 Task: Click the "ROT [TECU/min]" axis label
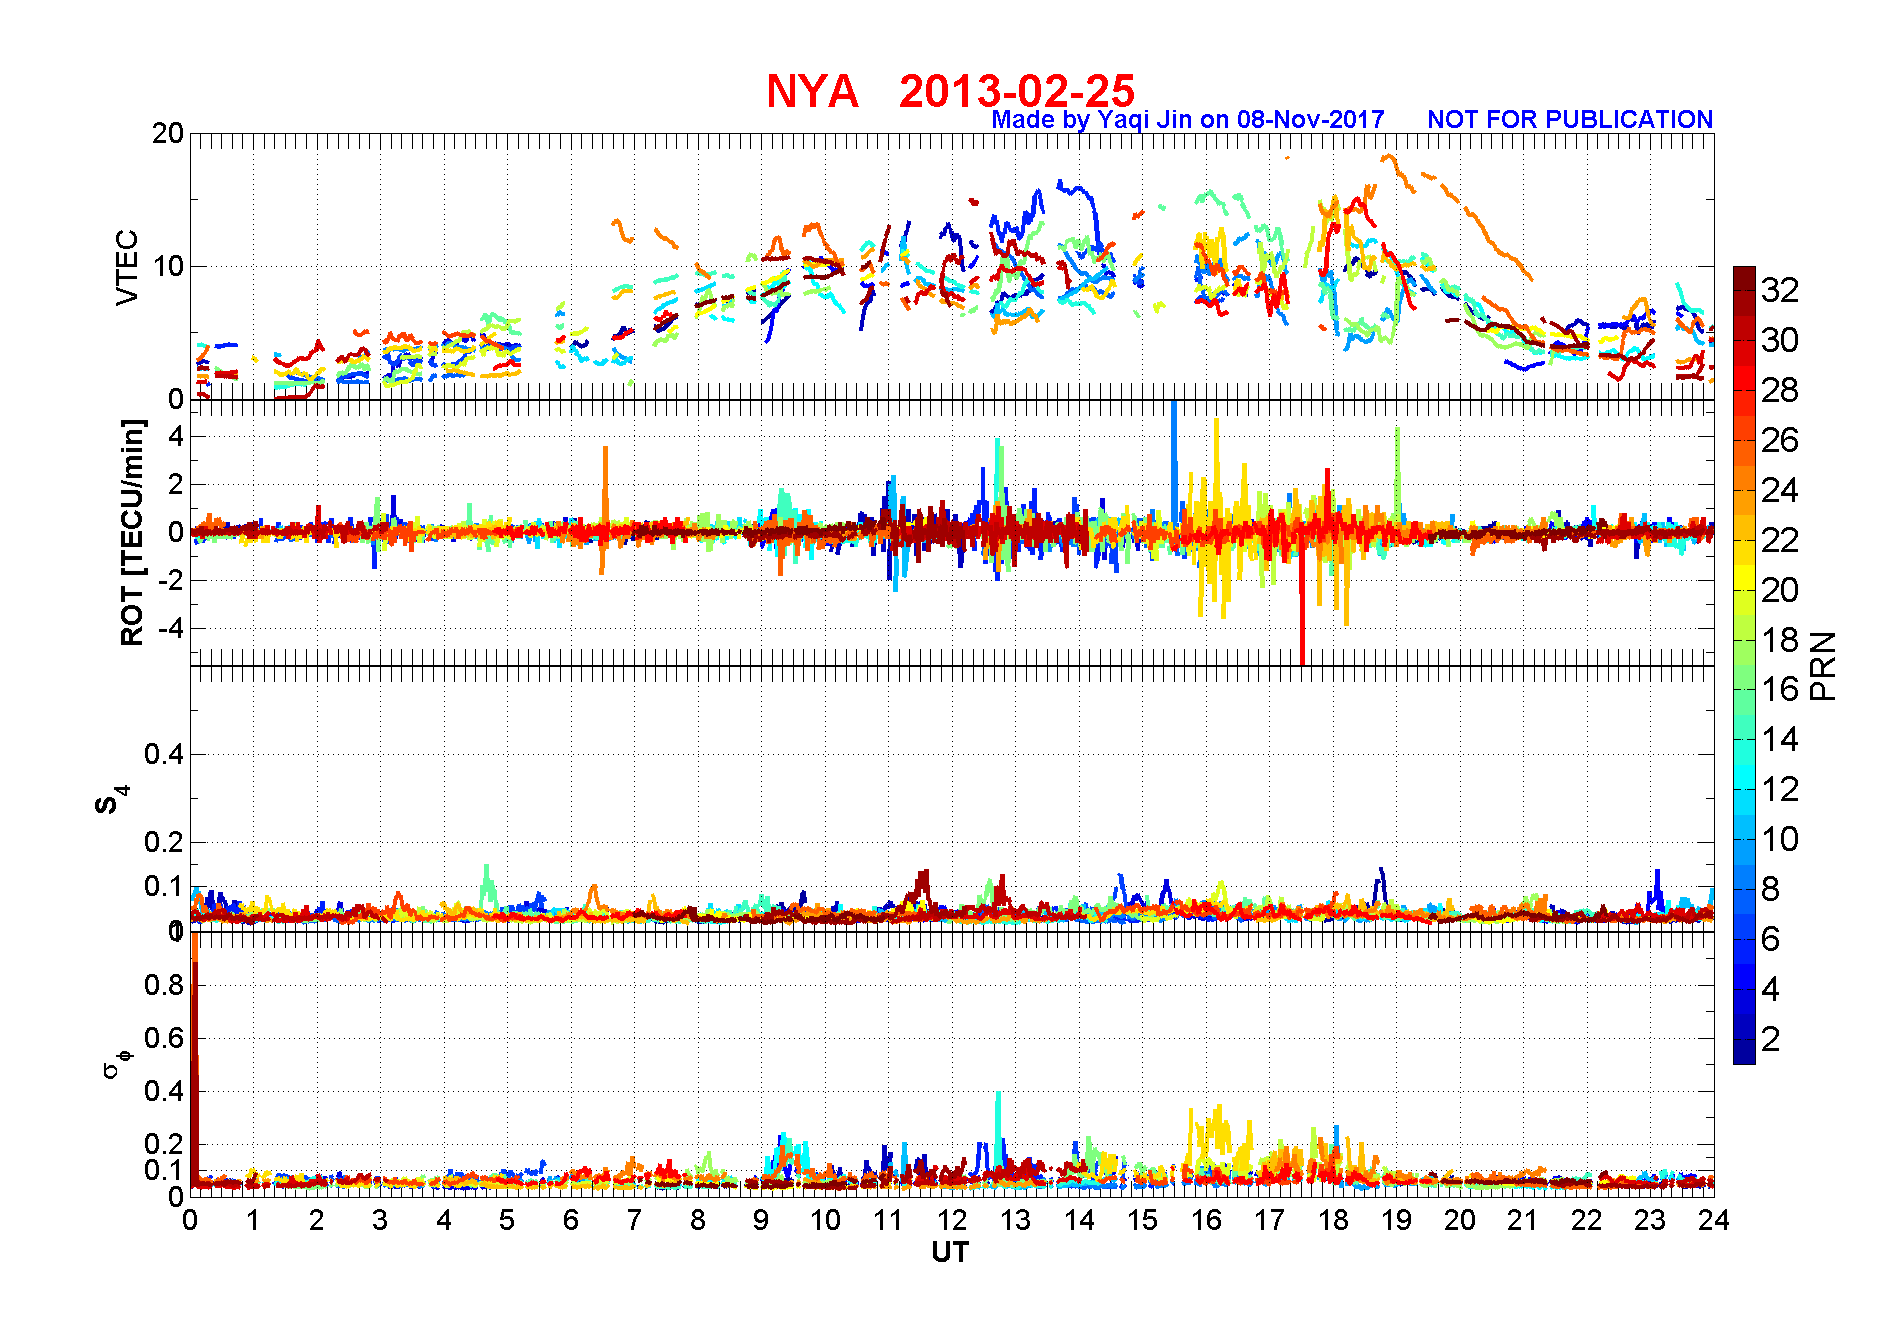[132, 532]
